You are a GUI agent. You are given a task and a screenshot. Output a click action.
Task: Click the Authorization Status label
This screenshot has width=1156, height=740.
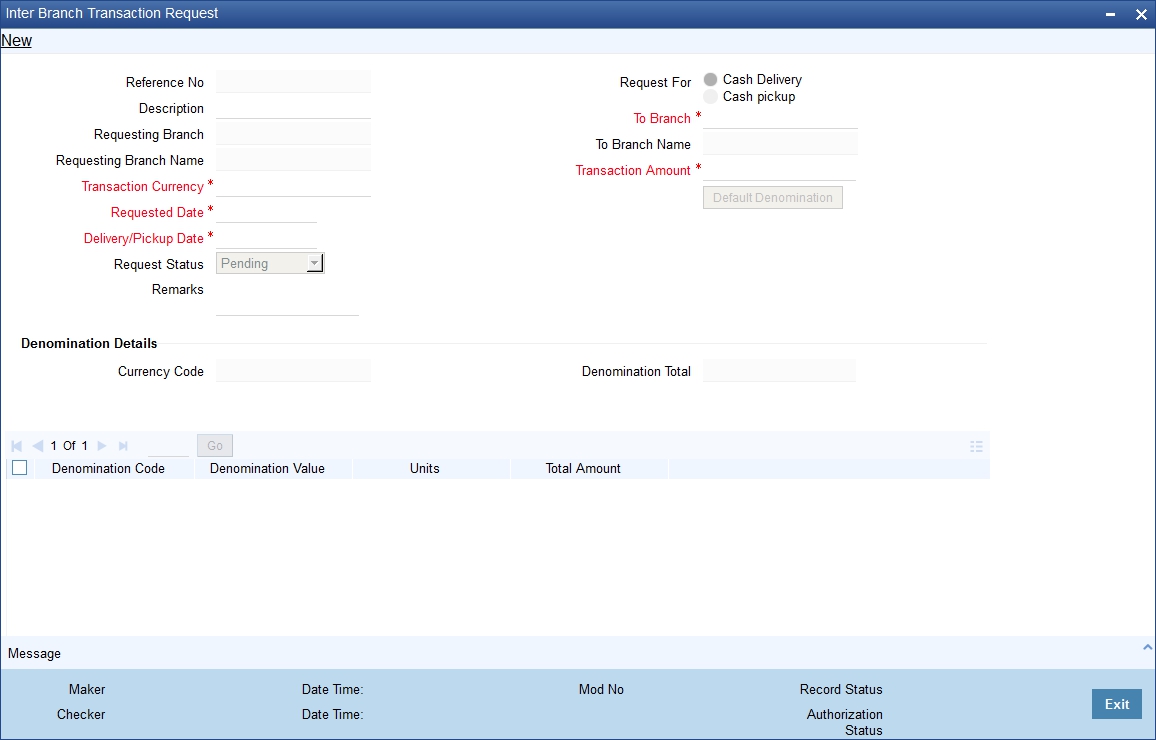[845, 722]
